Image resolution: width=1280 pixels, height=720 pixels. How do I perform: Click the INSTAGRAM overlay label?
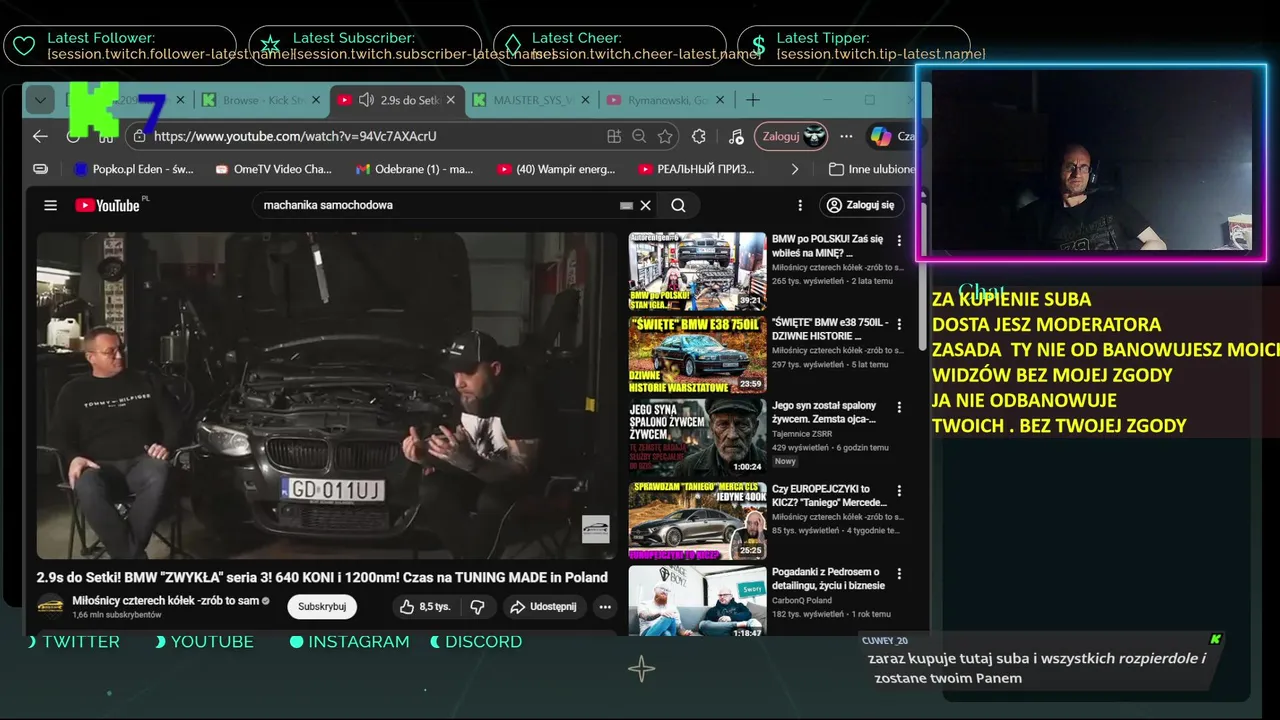tap(358, 642)
